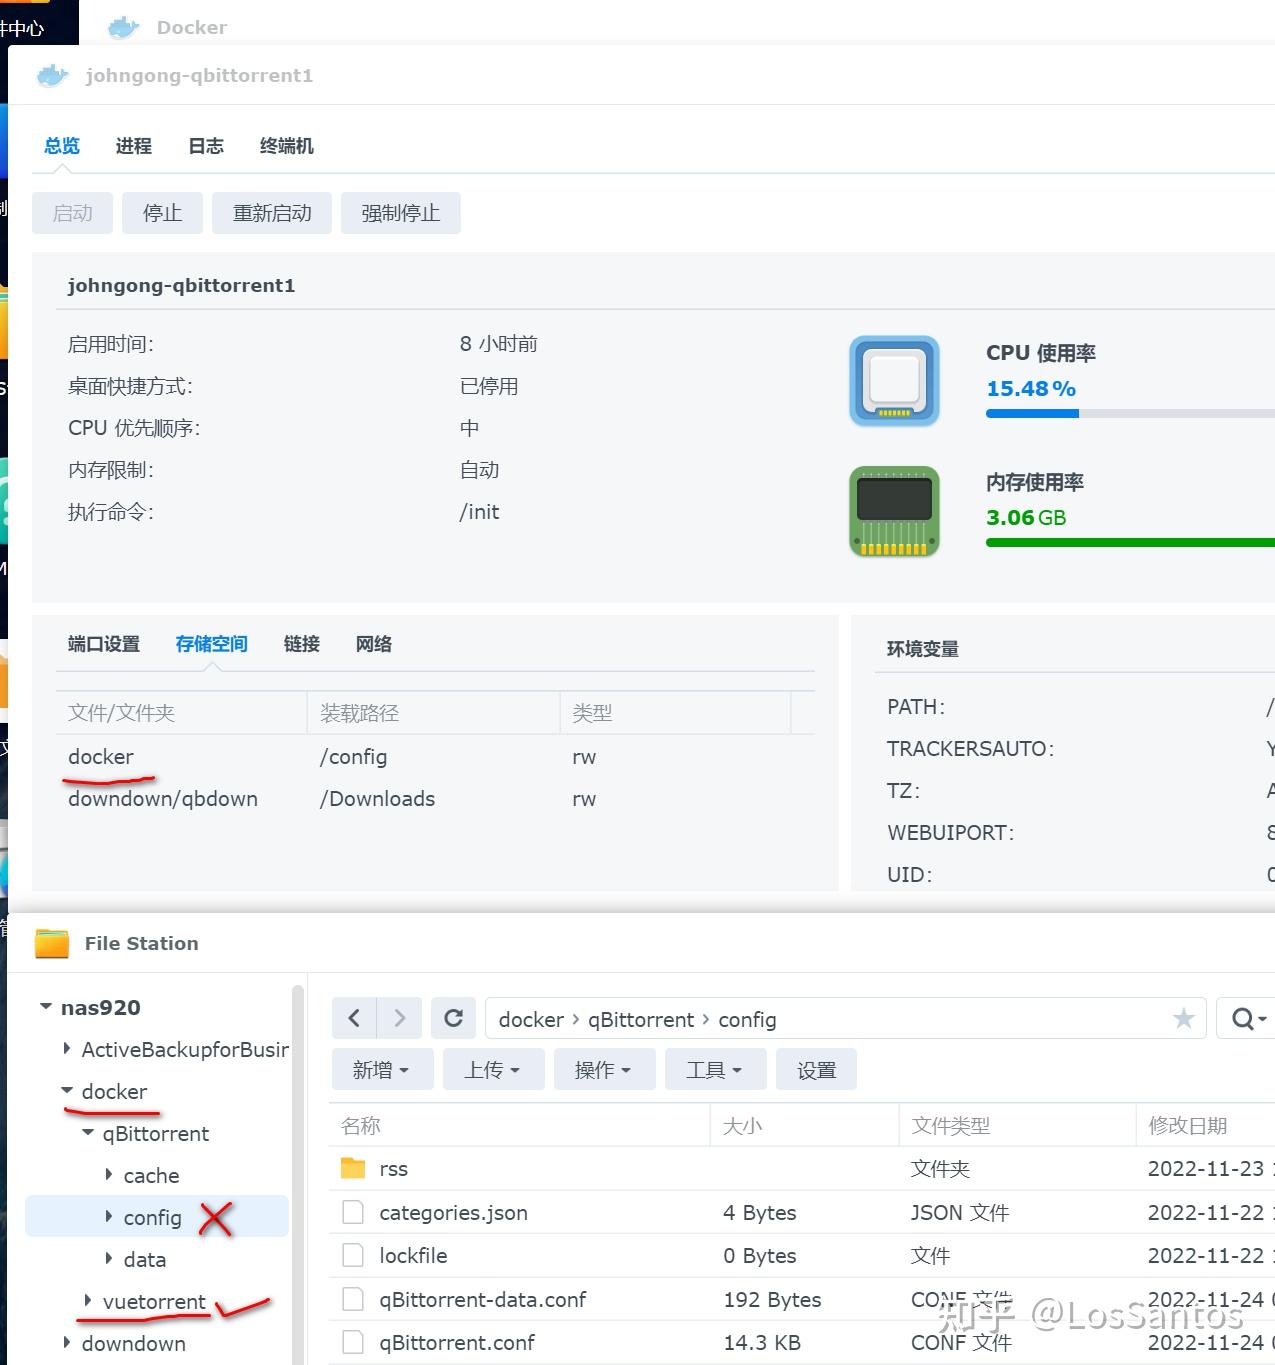Expand the vuetorrent folder tree node
This screenshot has height=1365, width=1275.
coord(88,1300)
